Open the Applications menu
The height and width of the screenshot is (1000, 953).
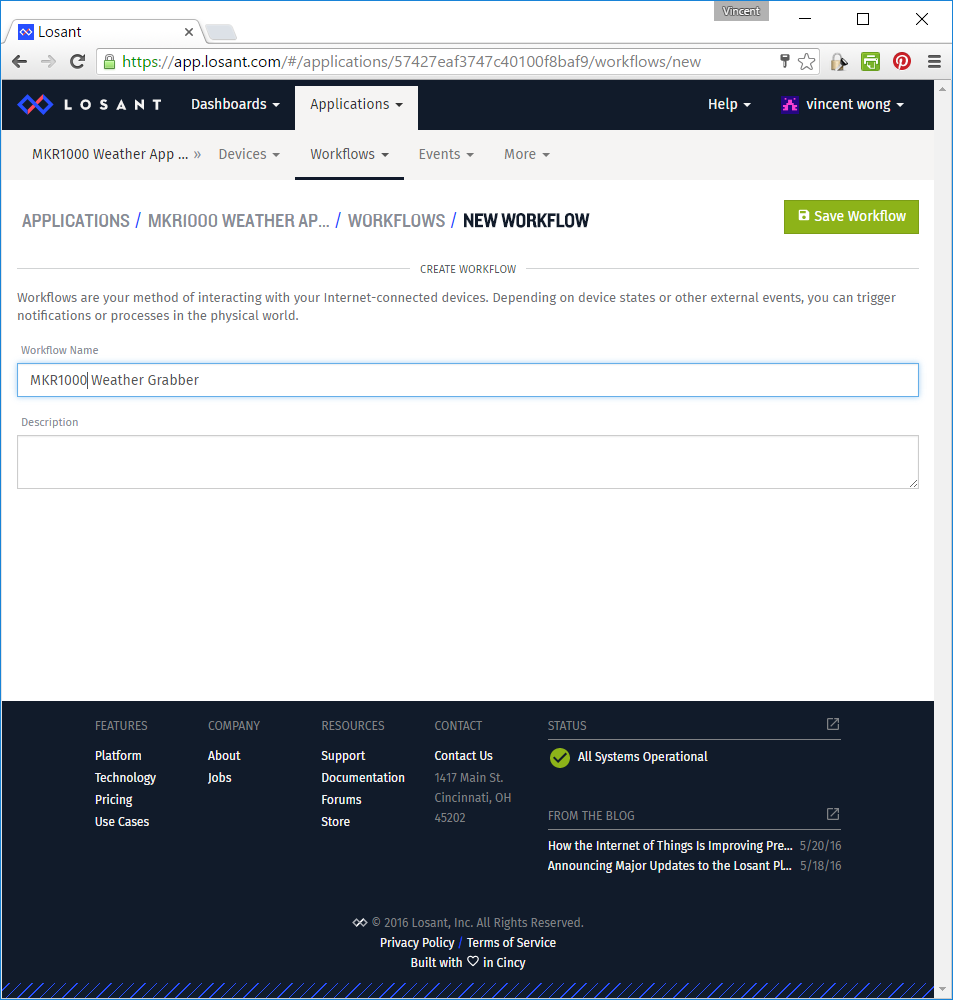click(x=356, y=104)
